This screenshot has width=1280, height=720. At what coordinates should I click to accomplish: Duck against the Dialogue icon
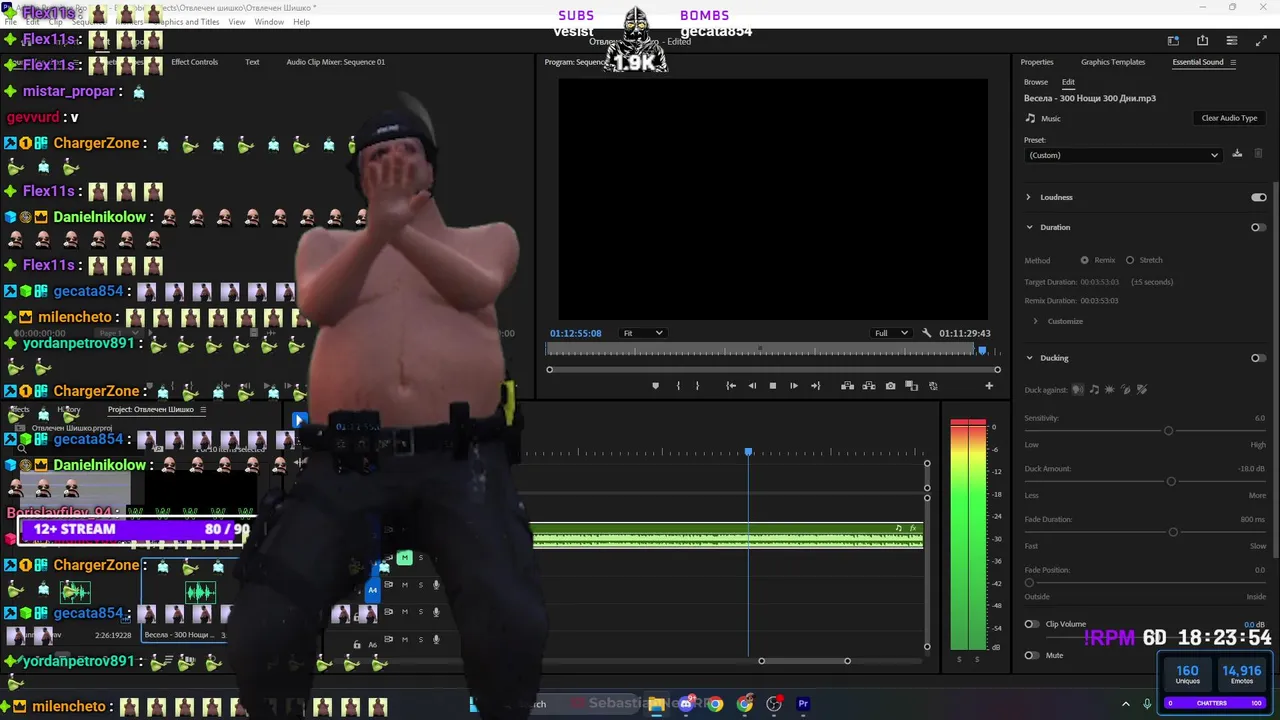click(x=1078, y=389)
